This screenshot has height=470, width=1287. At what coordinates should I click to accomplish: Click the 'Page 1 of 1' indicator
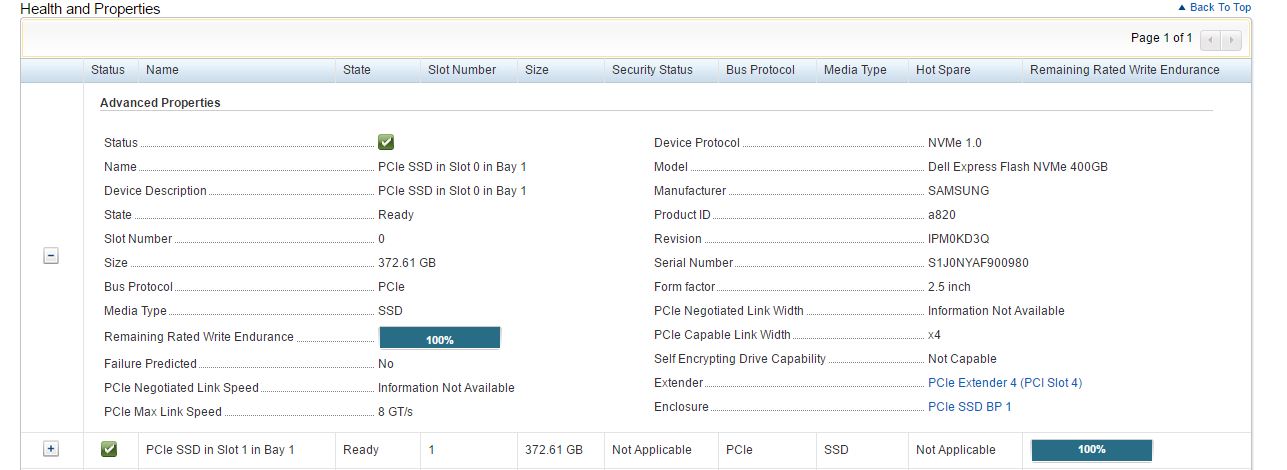coord(1161,38)
